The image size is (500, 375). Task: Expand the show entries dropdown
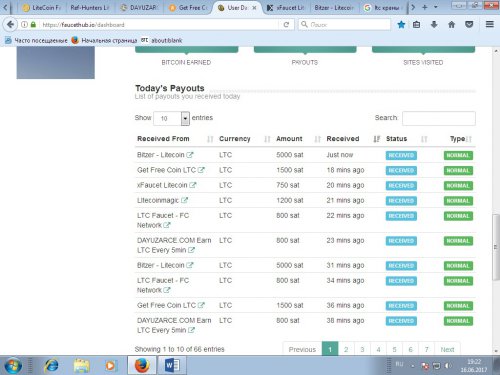(185, 118)
